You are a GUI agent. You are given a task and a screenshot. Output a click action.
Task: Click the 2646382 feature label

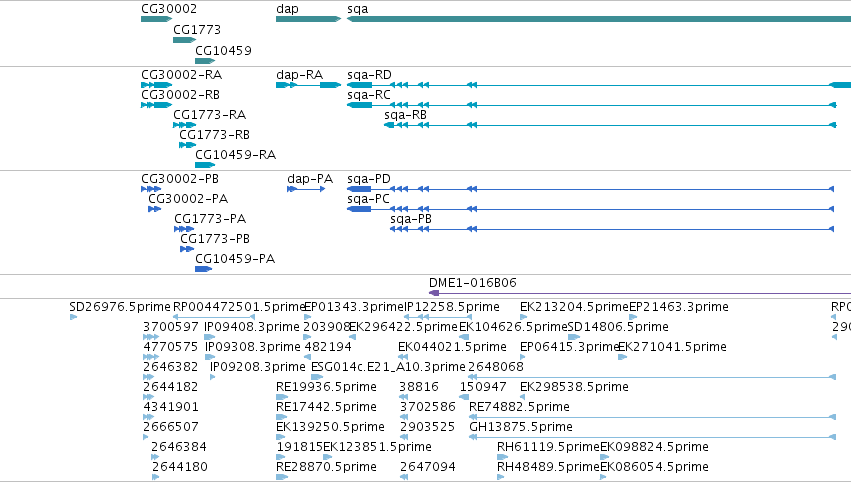(171, 367)
